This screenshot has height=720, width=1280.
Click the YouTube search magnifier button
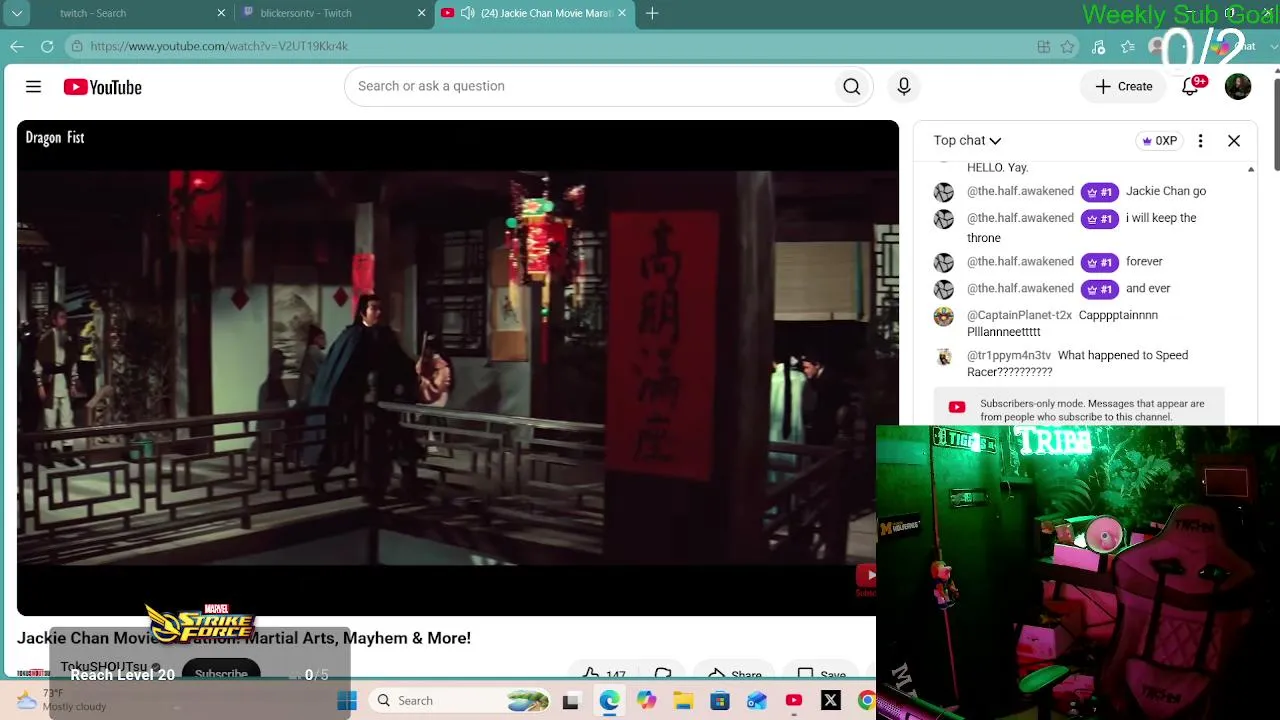pyautogui.click(x=852, y=87)
